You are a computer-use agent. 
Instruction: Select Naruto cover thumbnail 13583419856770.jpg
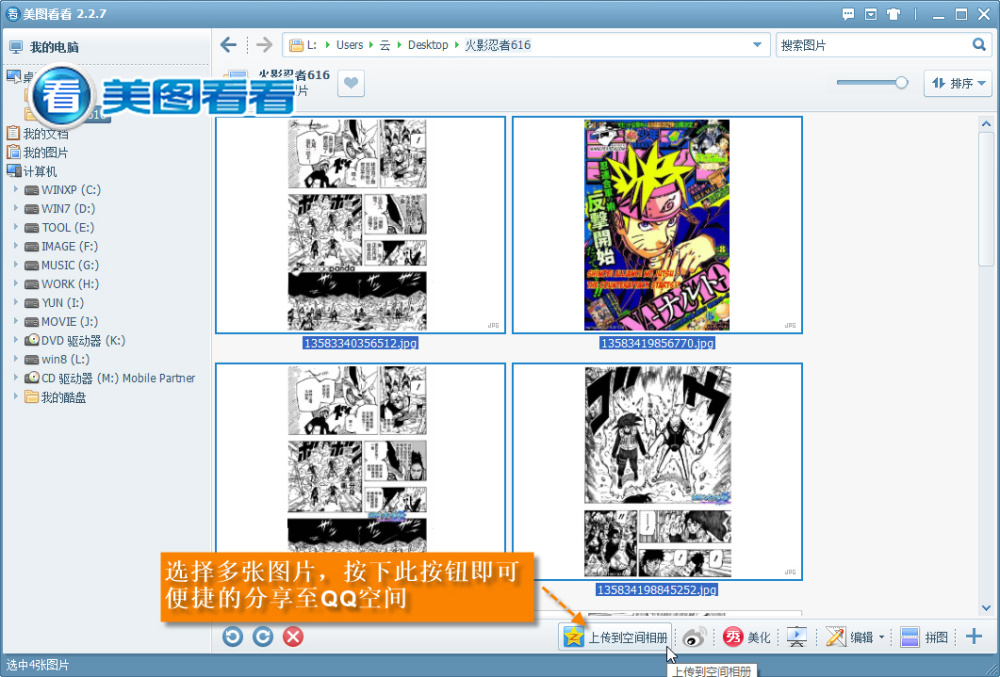pyautogui.click(x=657, y=225)
